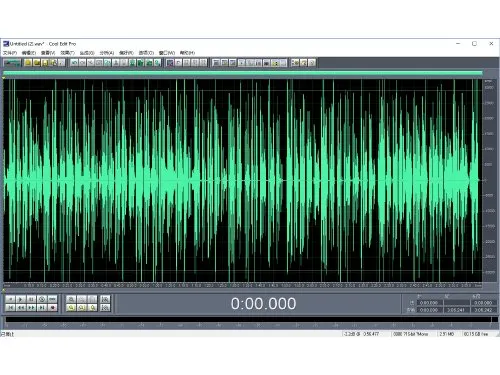Switch to multitrack view via the first toolbar button

tap(12, 62)
